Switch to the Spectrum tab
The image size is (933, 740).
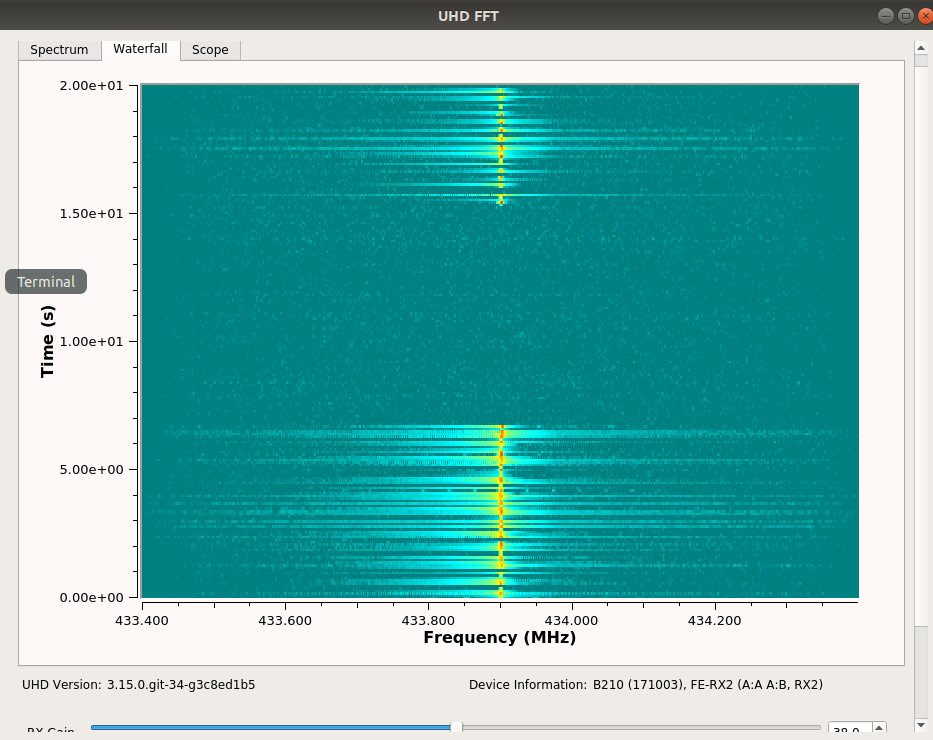point(59,50)
